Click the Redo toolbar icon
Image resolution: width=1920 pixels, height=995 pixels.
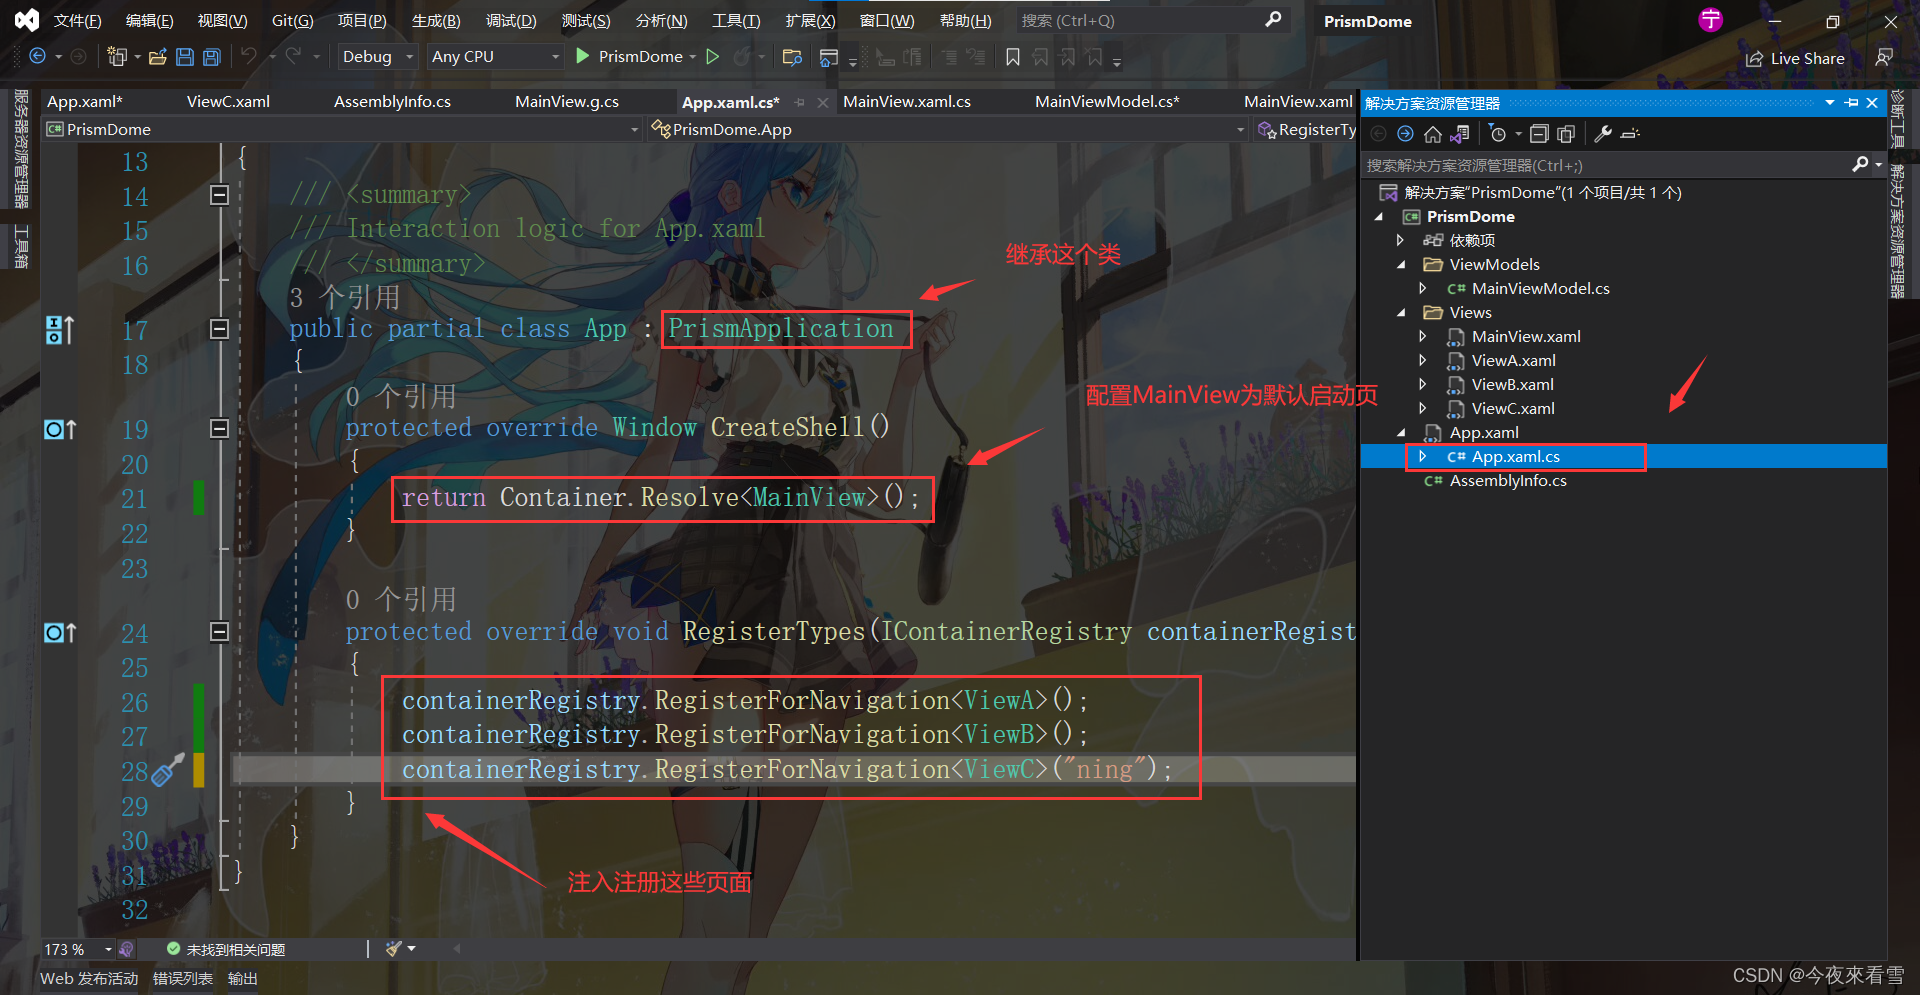click(293, 57)
